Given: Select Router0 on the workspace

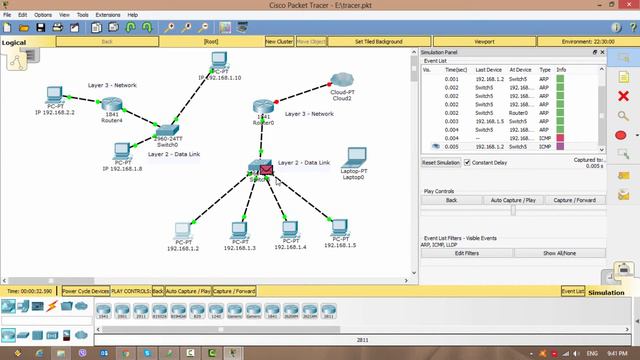Looking at the screenshot, I should pyautogui.click(x=263, y=107).
